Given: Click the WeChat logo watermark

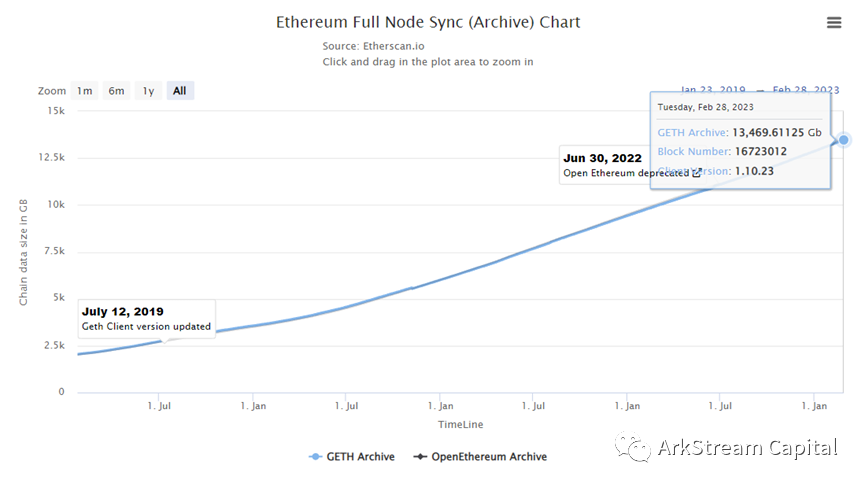Looking at the screenshot, I should click(x=633, y=447).
